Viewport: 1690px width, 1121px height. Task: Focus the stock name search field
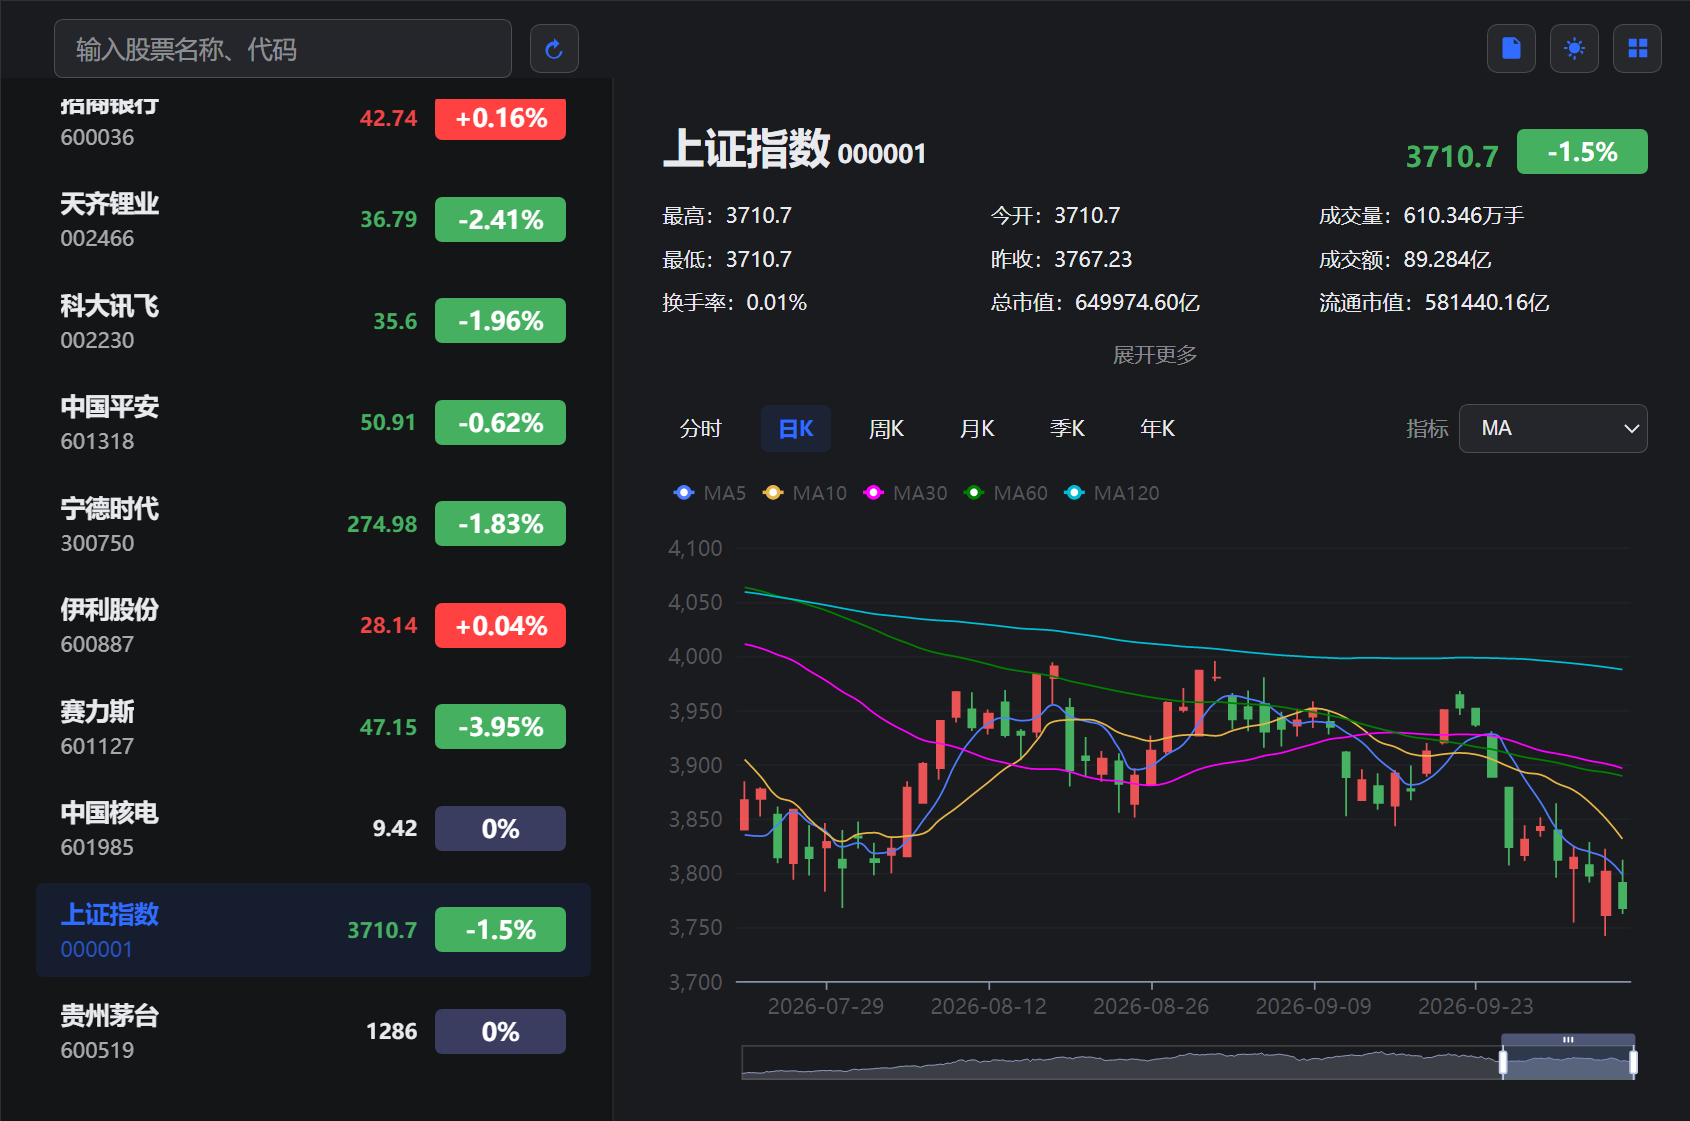pos(283,49)
